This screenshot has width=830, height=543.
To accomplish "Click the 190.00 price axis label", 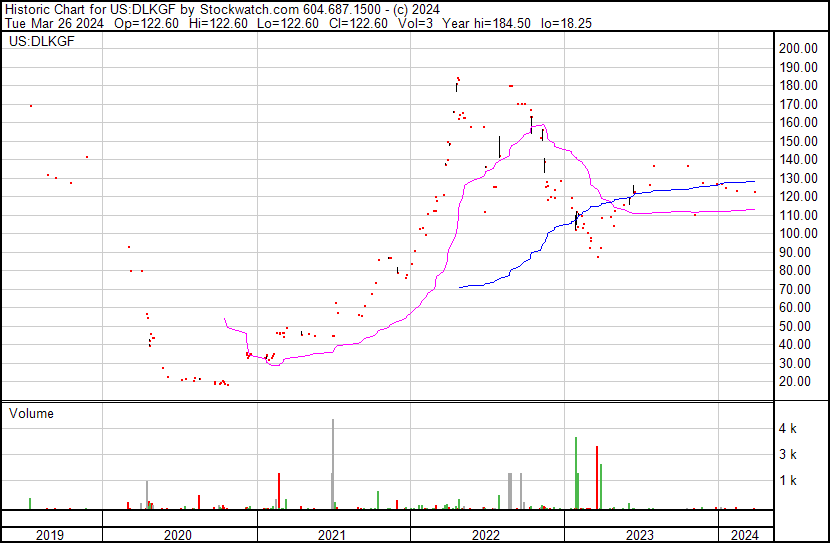I will [x=798, y=67].
